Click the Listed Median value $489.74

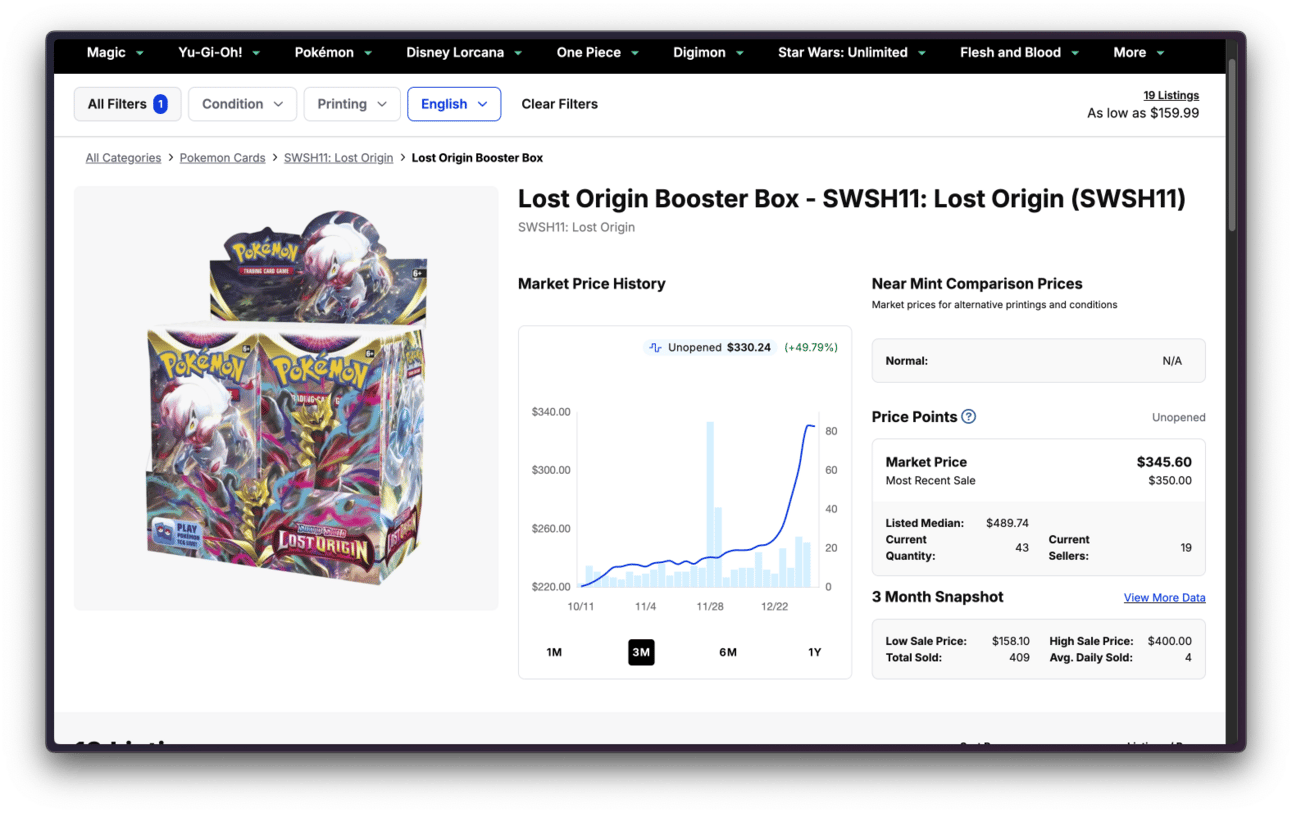(x=1007, y=523)
